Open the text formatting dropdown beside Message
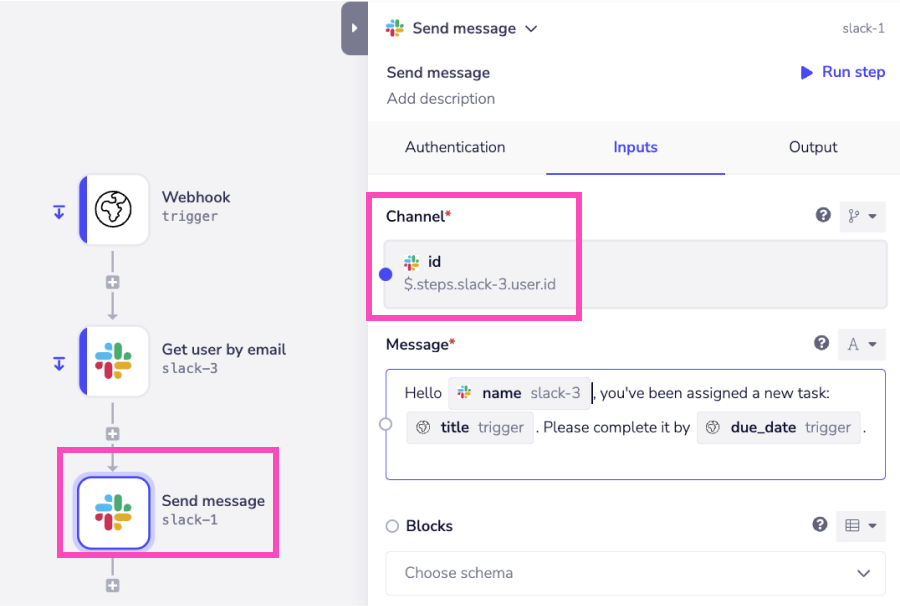The height and width of the screenshot is (606, 900). point(861,343)
